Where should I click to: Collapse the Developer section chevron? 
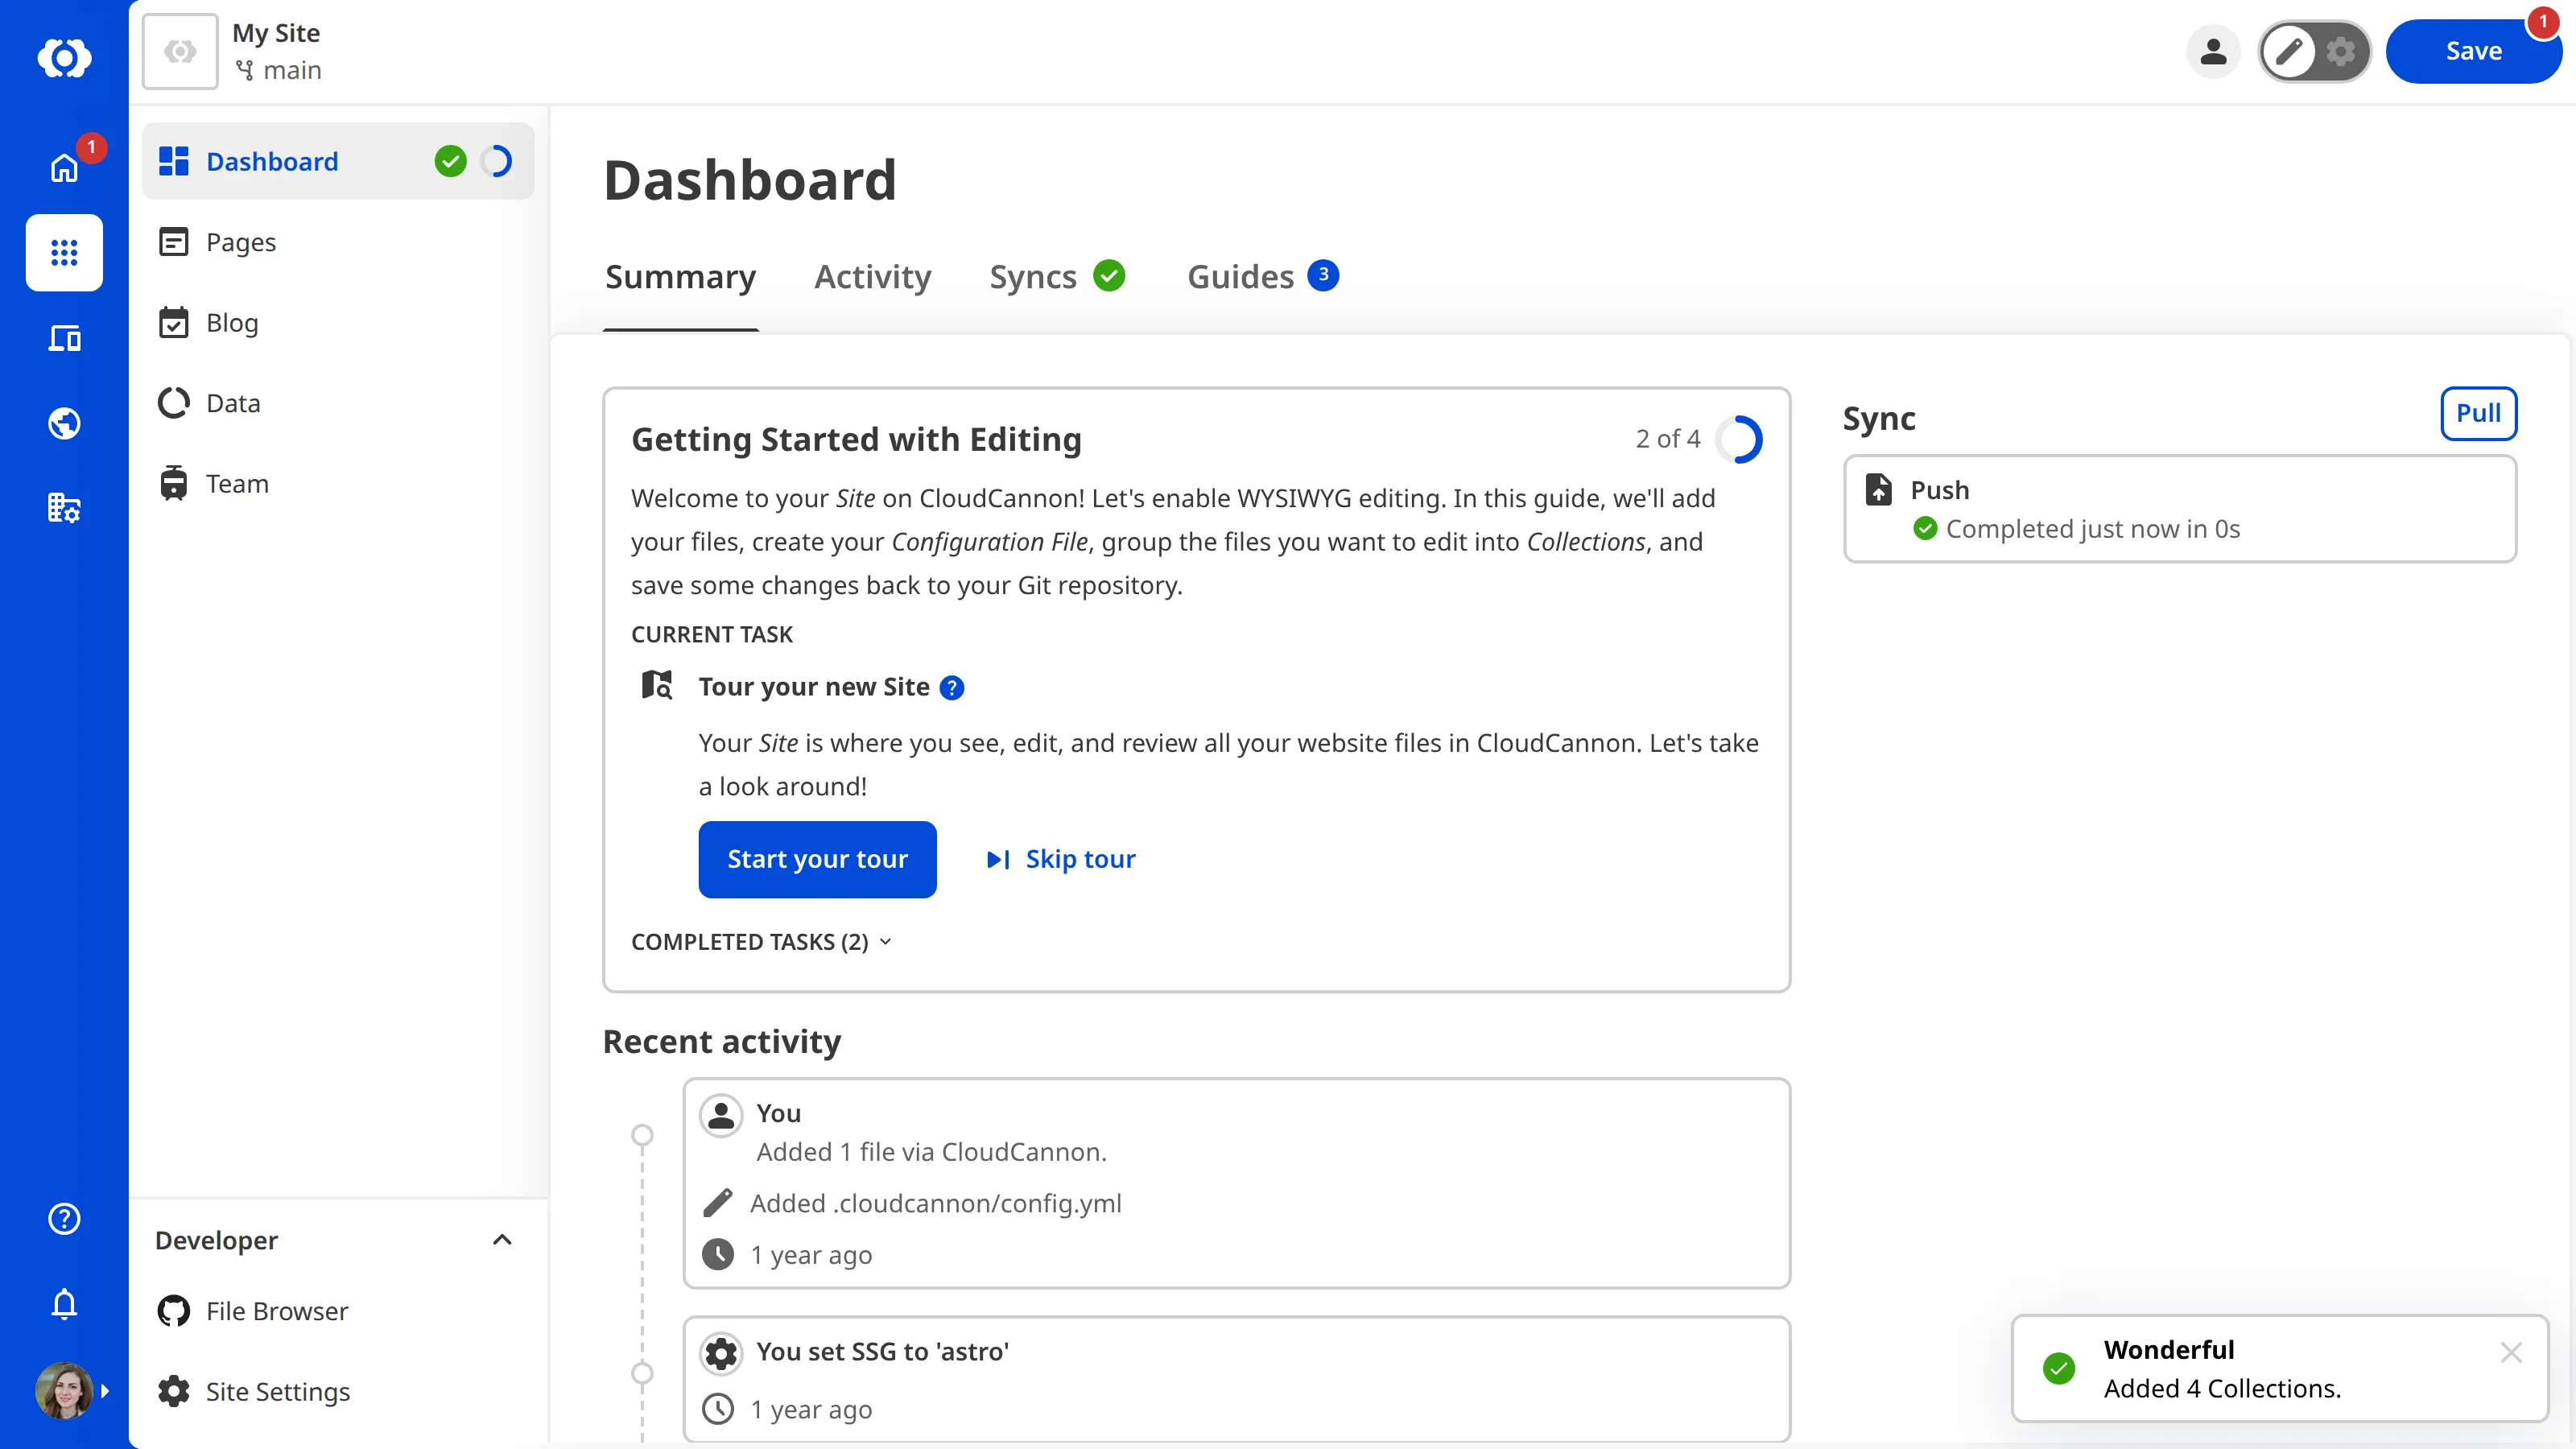pos(502,1240)
